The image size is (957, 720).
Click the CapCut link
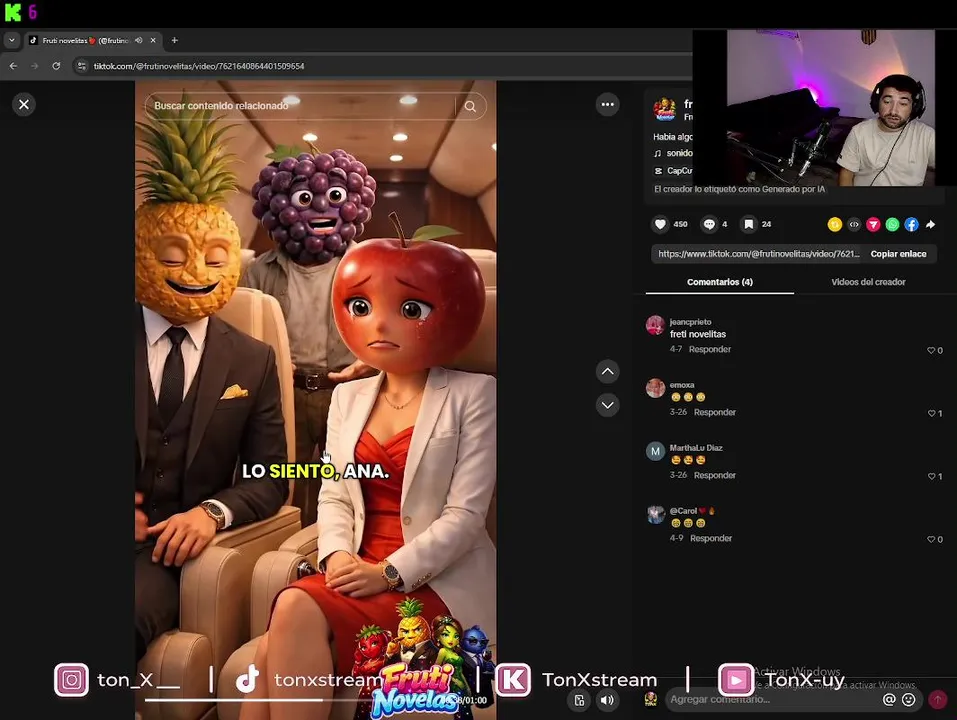point(679,171)
